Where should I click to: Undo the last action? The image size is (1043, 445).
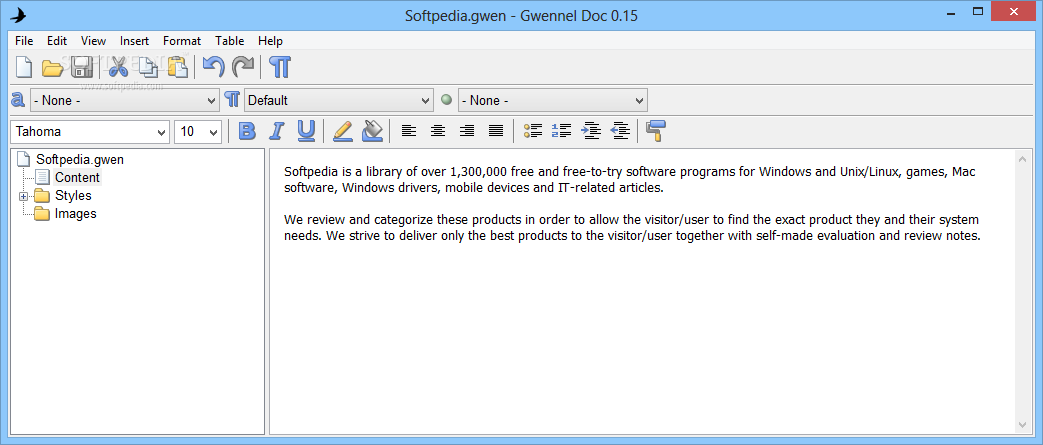click(x=214, y=67)
